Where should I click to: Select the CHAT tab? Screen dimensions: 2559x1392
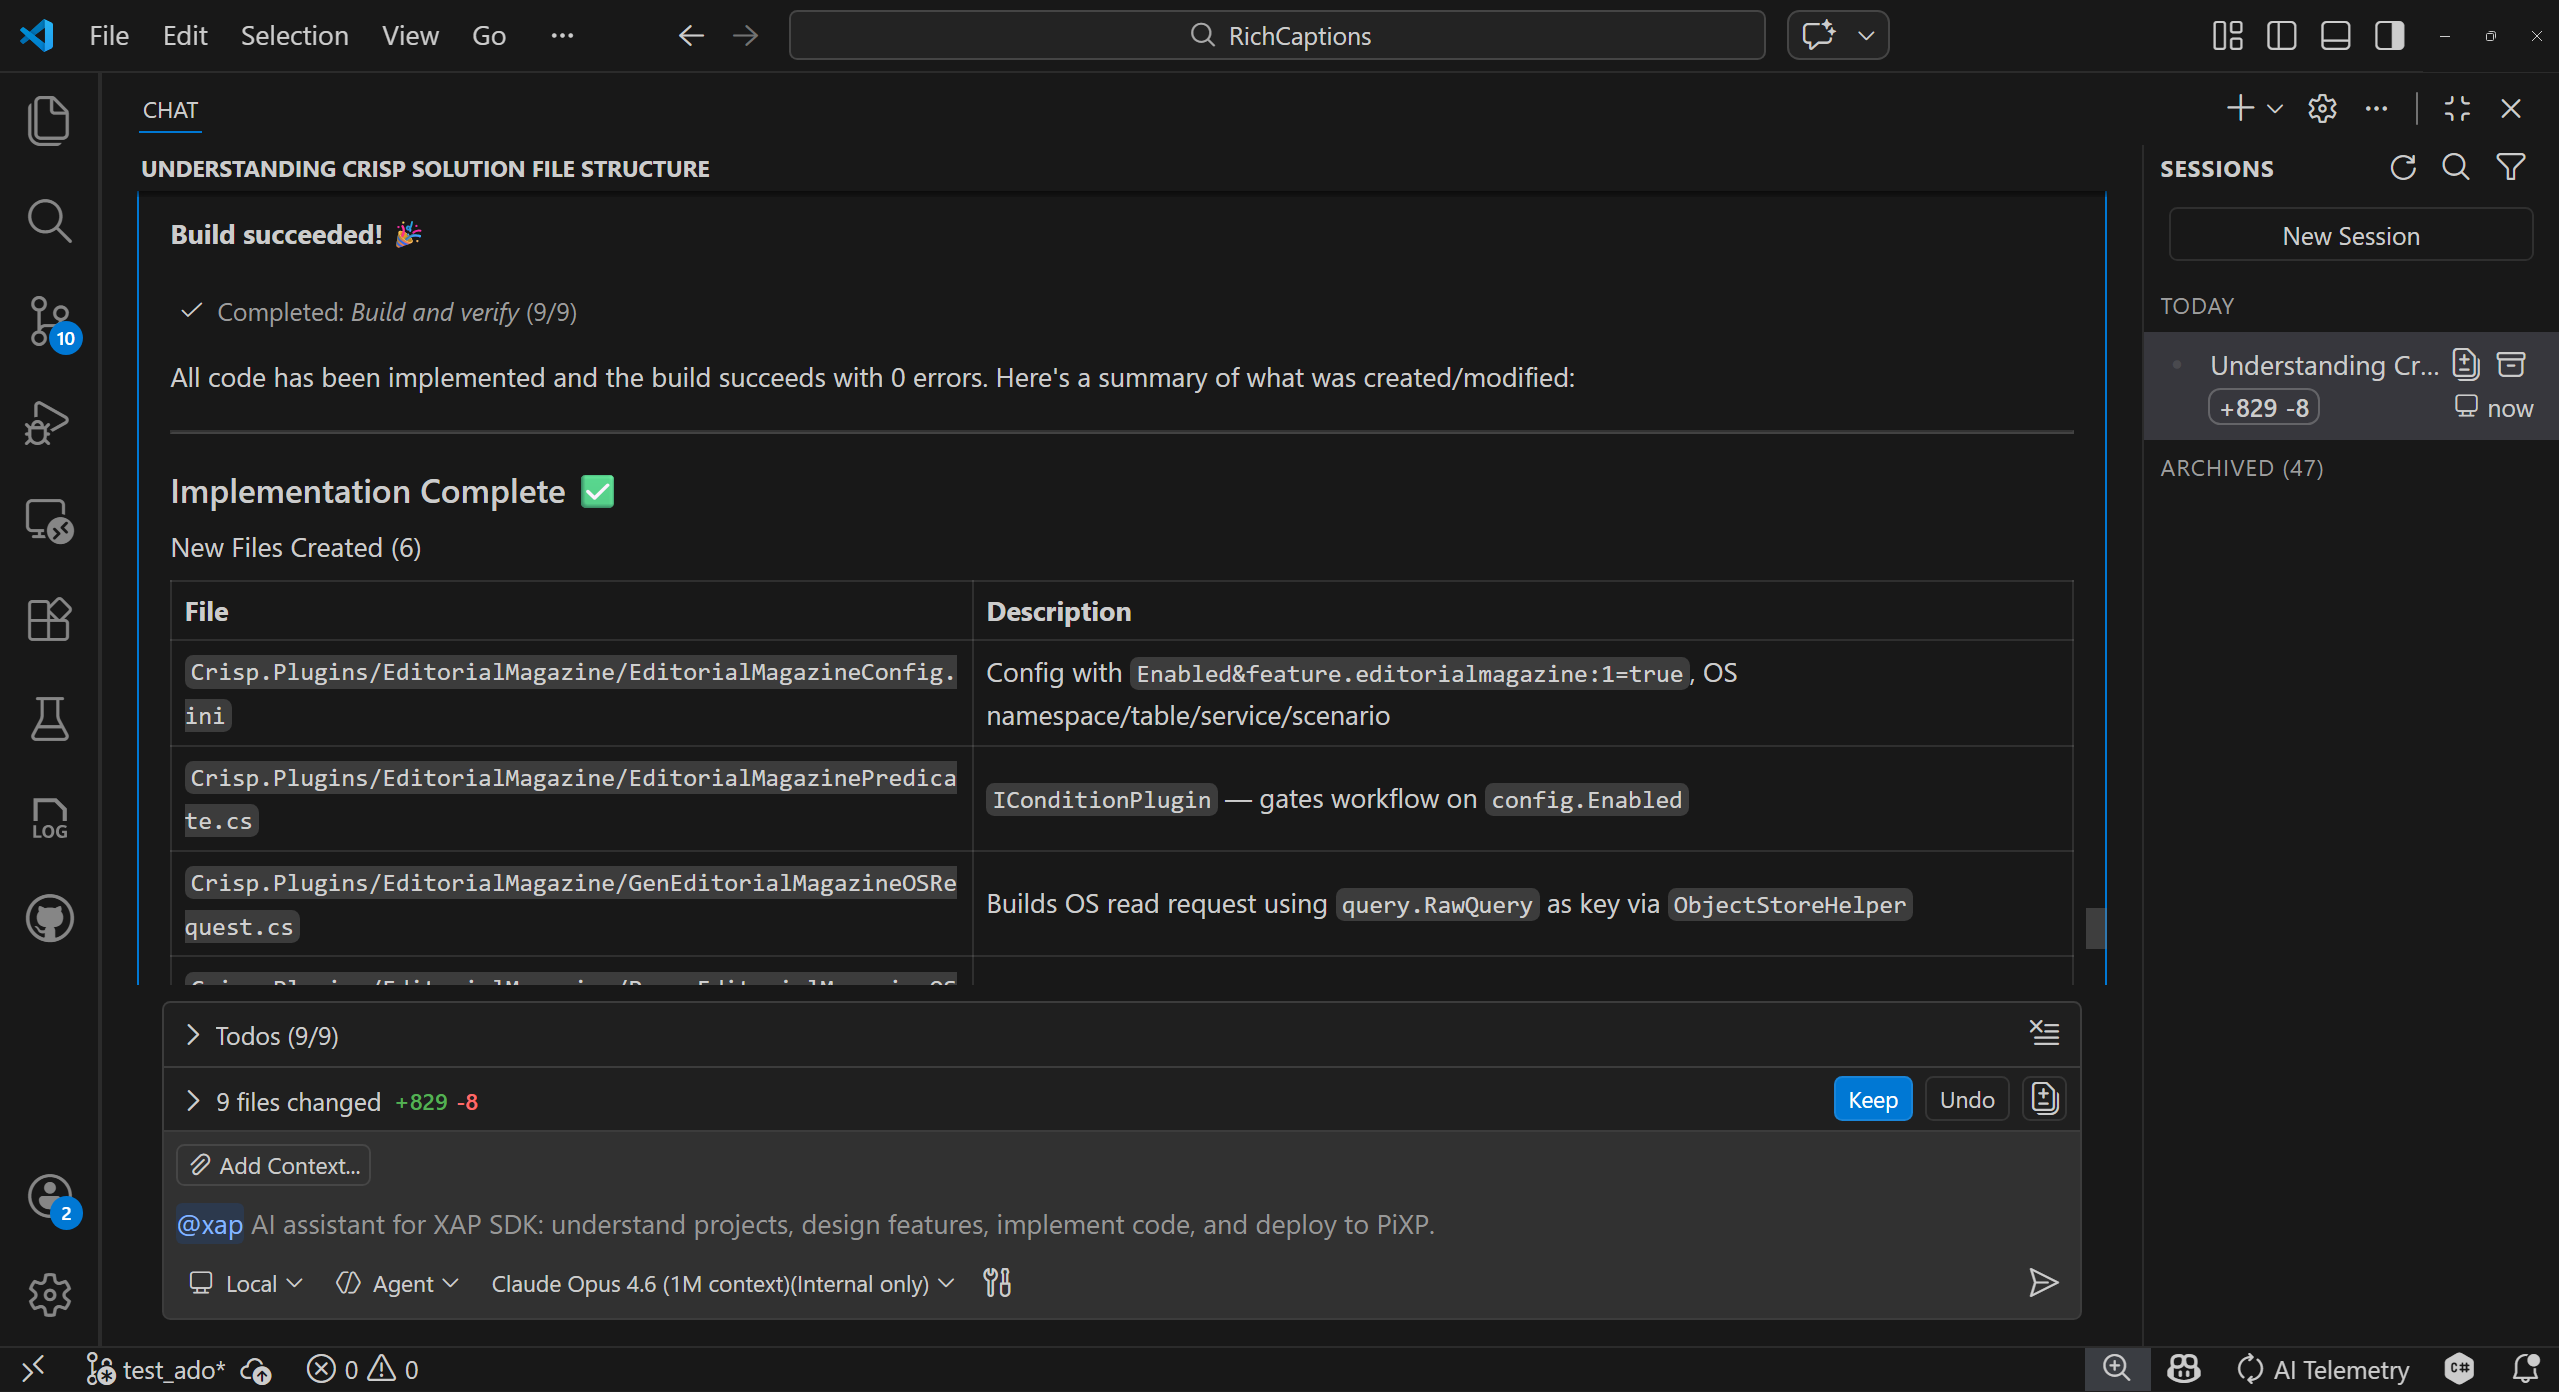point(170,110)
